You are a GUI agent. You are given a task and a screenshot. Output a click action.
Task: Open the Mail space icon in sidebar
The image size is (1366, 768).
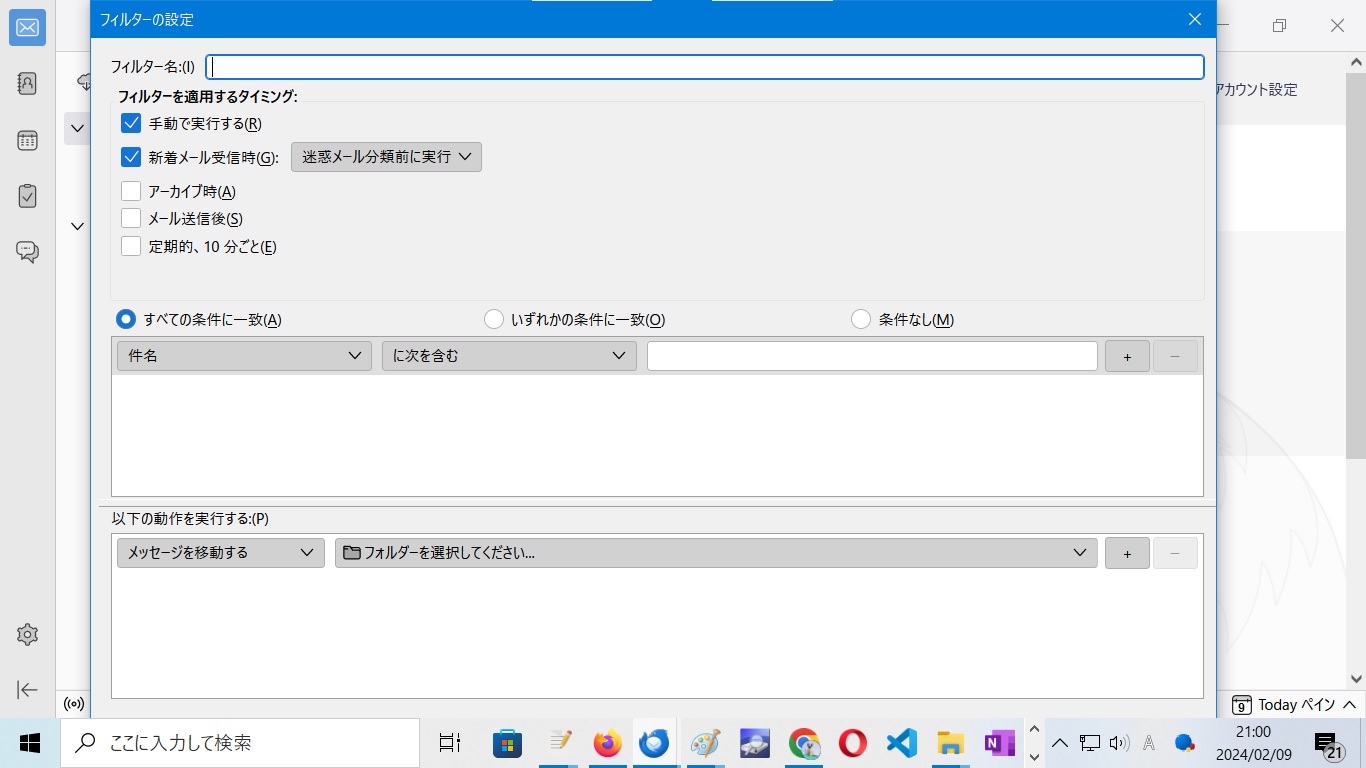pos(27,28)
